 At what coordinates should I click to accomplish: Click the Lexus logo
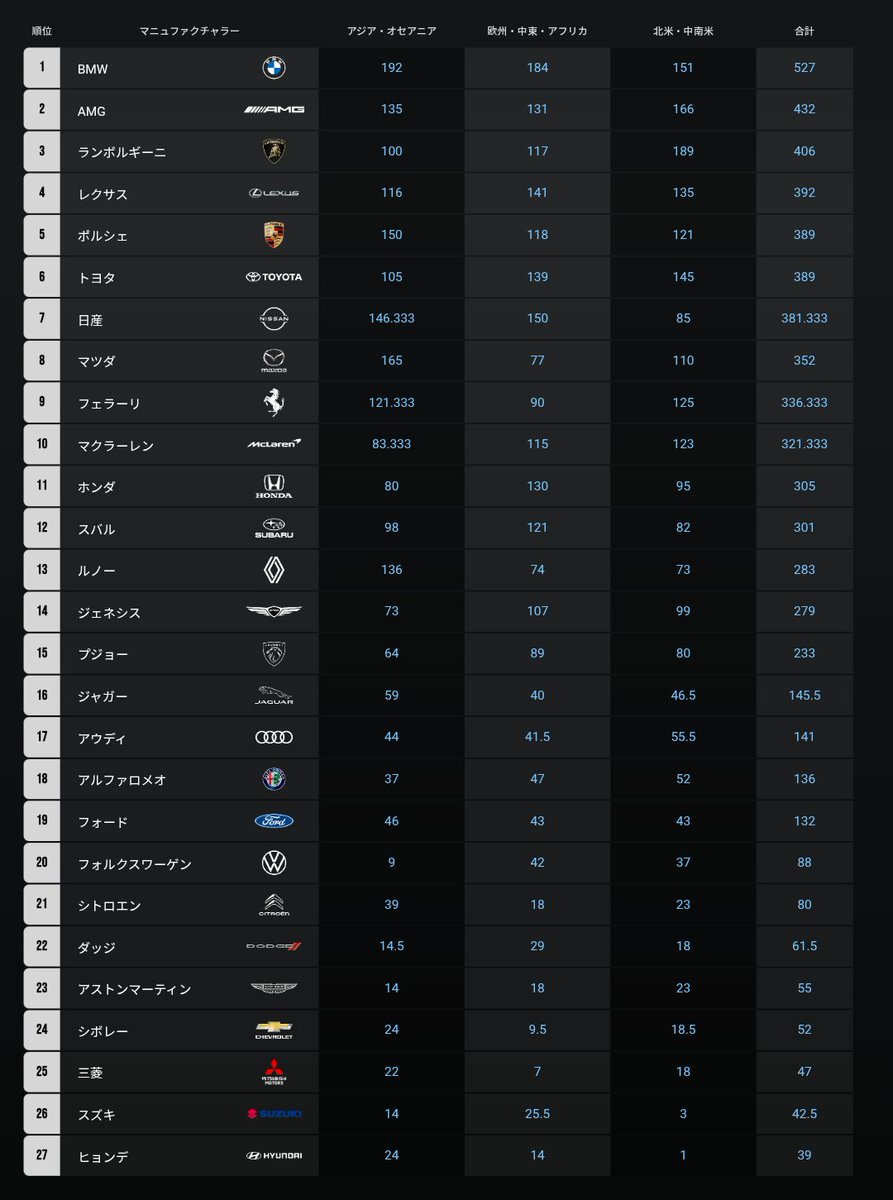pyautogui.click(x=274, y=193)
